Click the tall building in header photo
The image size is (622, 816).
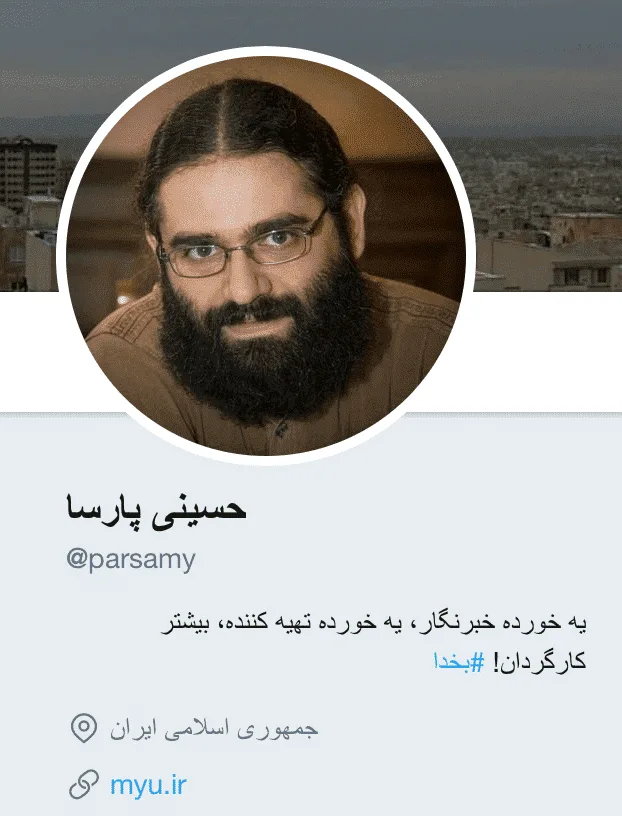pos(27,174)
